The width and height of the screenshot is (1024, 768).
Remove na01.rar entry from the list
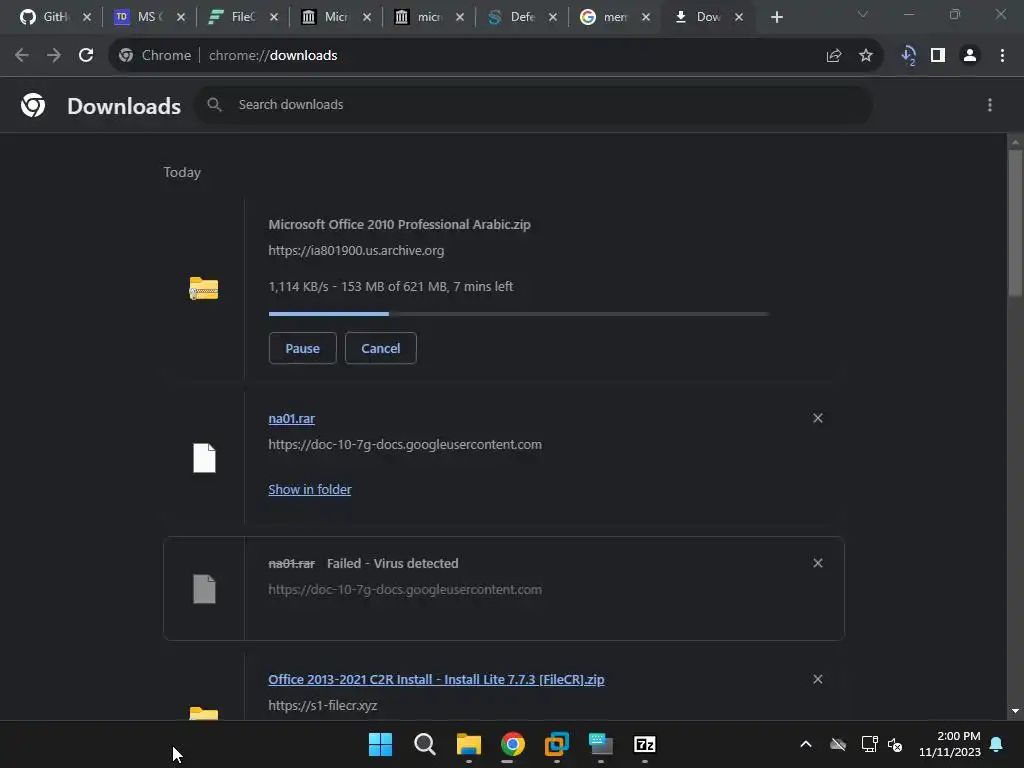pyautogui.click(x=818, y=418)
